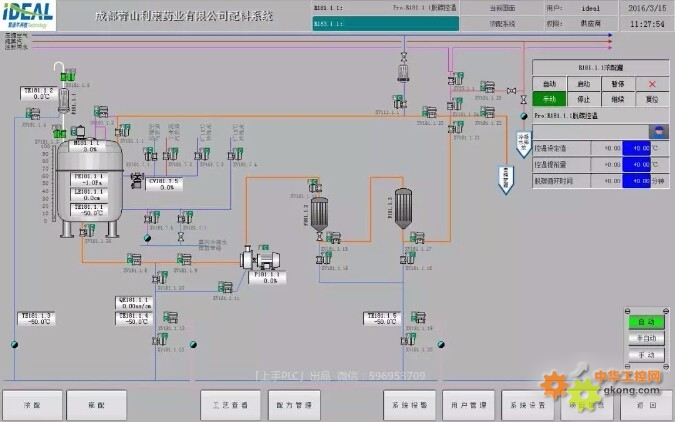Edit blue 控温设定值 input value
Screen dimensions: 675x422
coord(636,148)
